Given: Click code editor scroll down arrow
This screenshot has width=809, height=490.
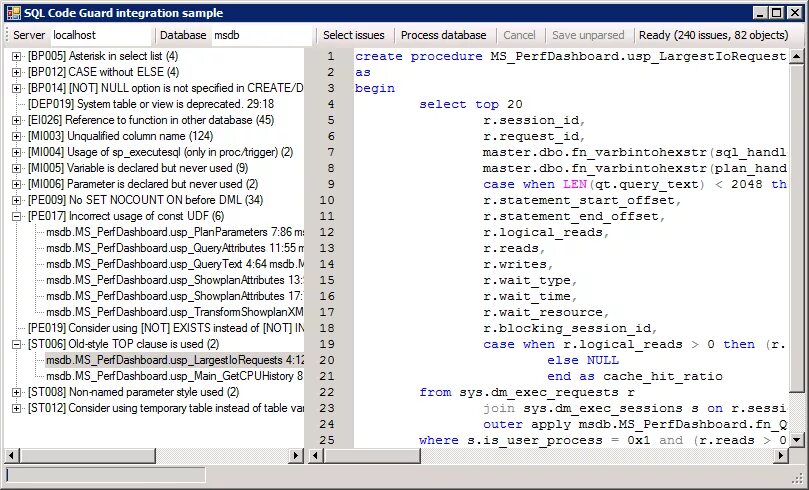Looking at the screenshot, I should (797, 440).
